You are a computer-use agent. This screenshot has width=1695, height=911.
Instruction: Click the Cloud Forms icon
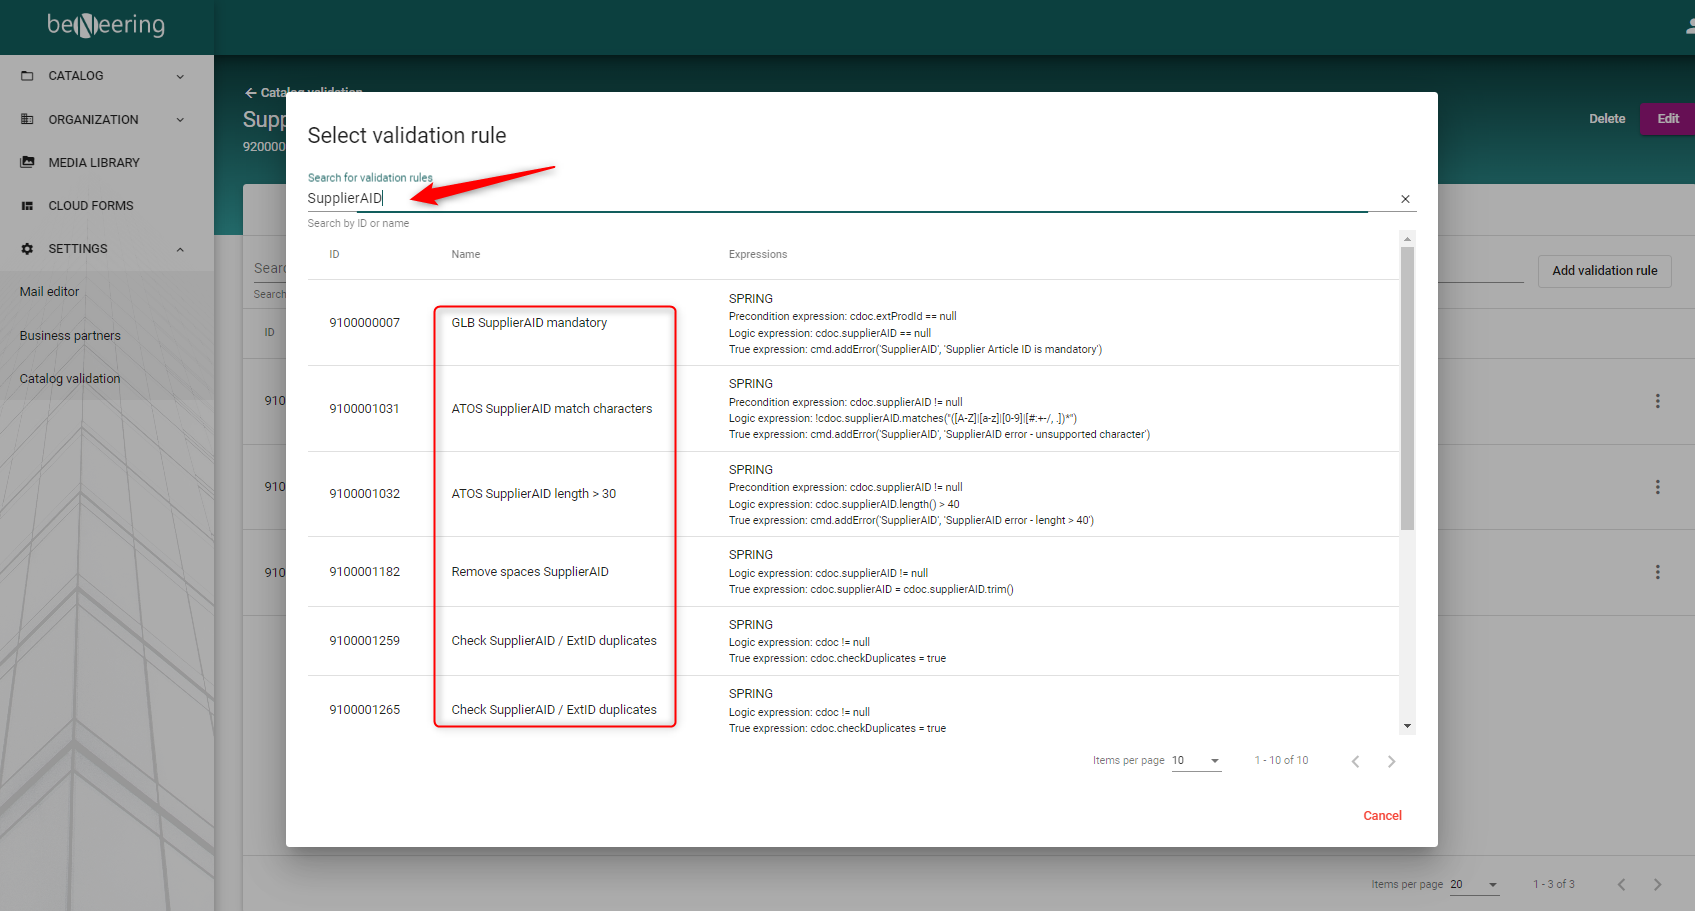27,206
